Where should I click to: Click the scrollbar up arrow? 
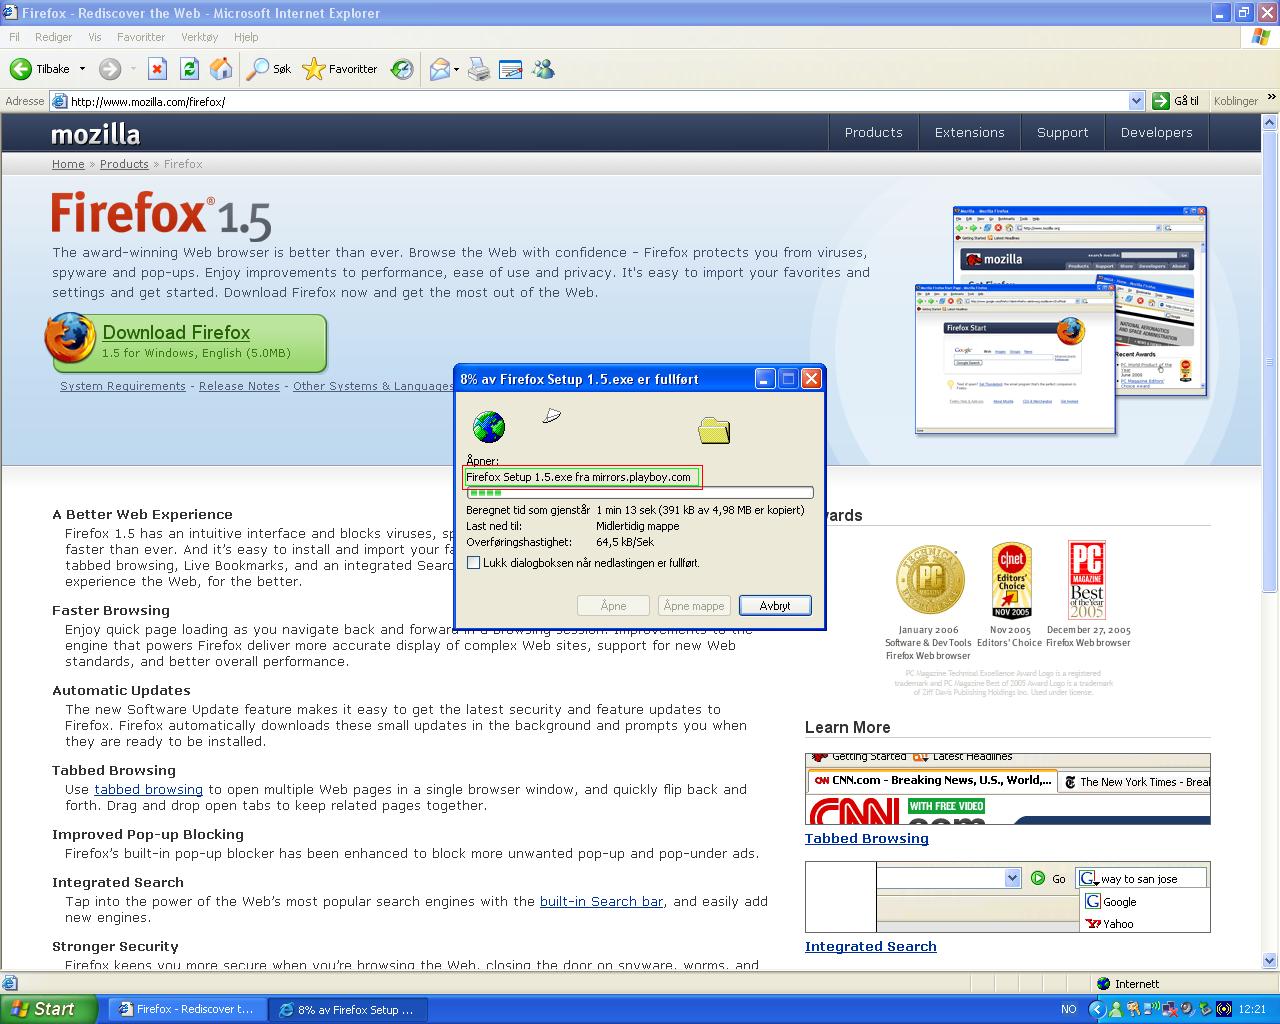(1270, 121)
